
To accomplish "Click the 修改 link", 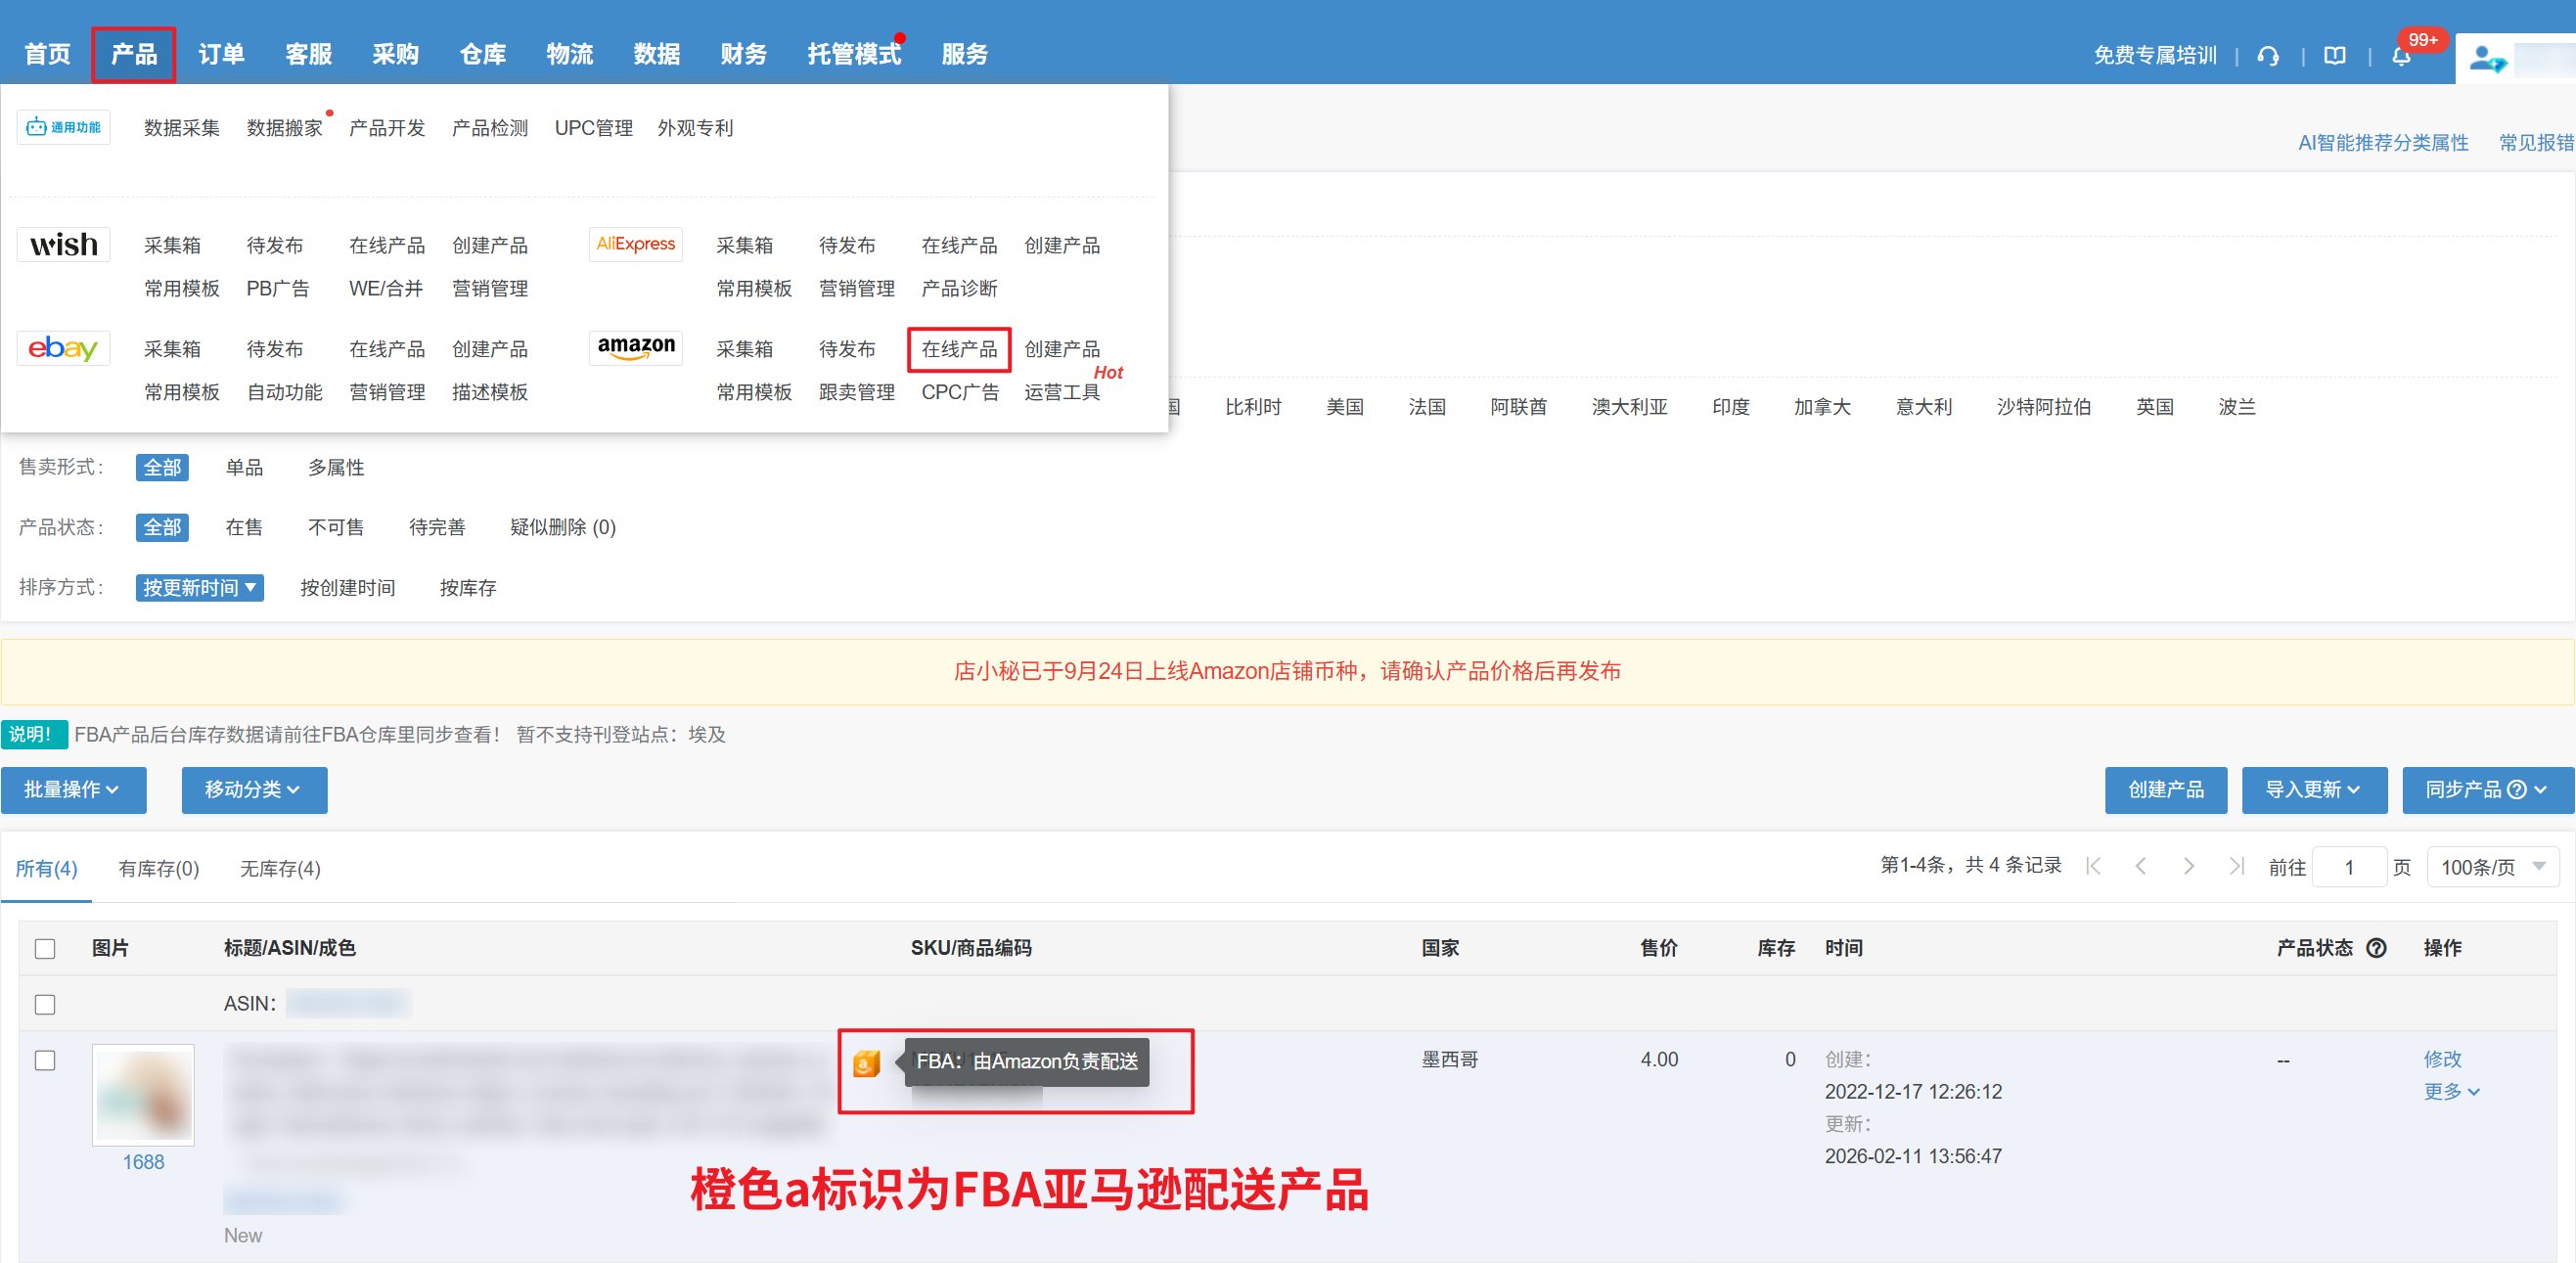I will pyautogui.click(x=2441, y=1058).
